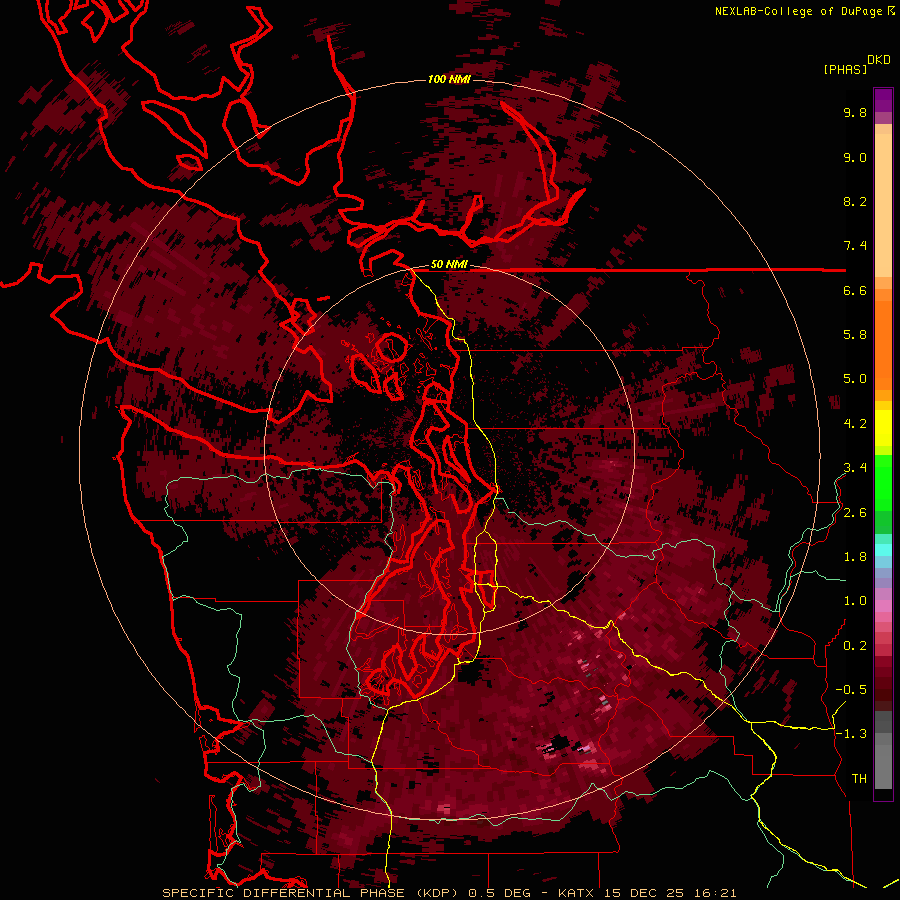Click the 8.2 scale value
The width and height of the screenshot is (900, 900).
tap(855, 202)
